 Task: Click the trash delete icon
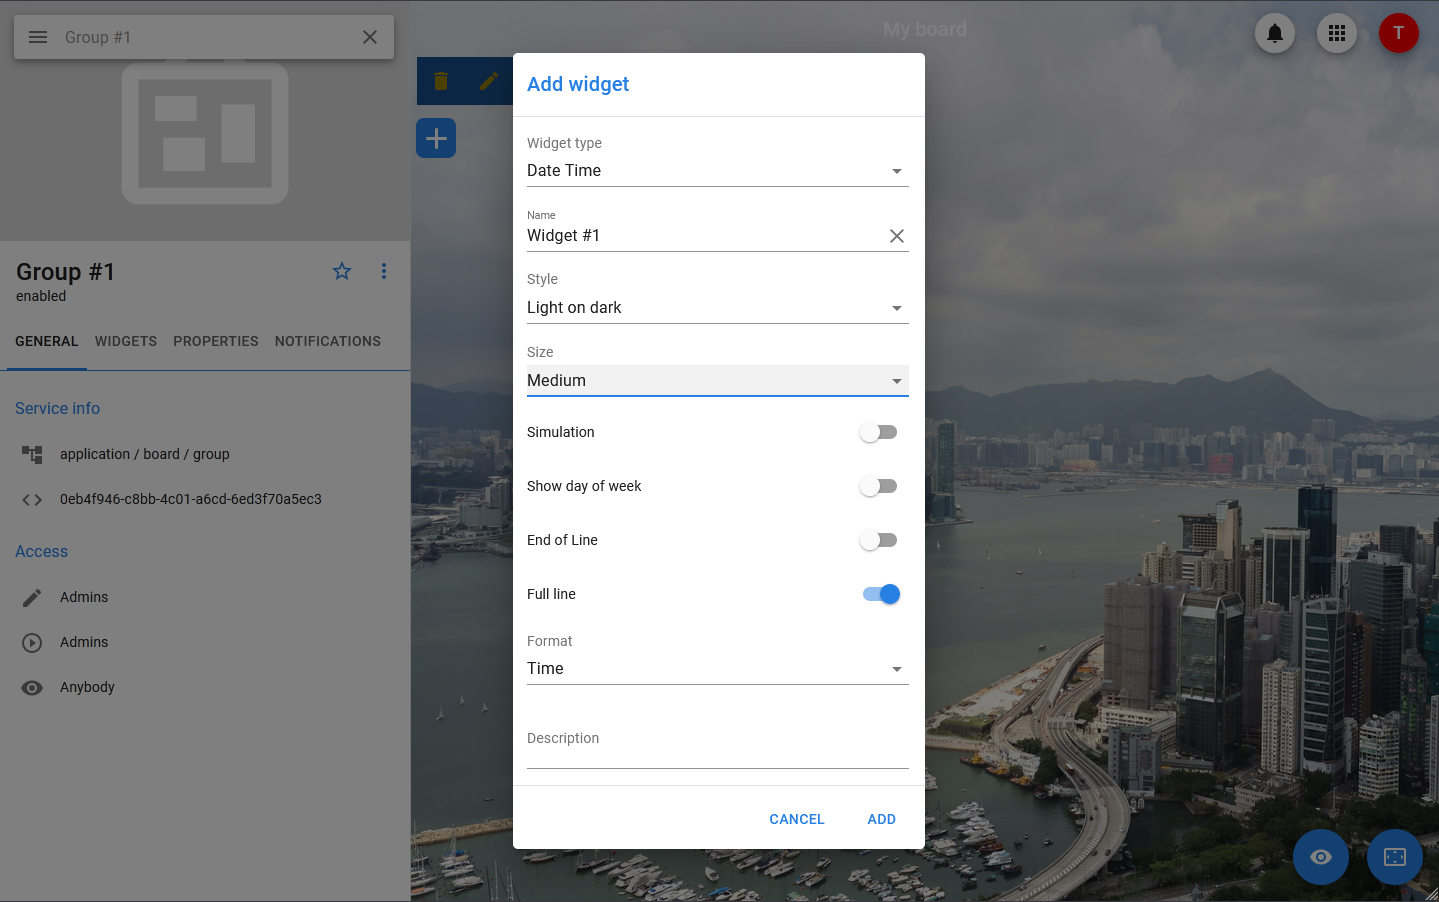[441, 81]
